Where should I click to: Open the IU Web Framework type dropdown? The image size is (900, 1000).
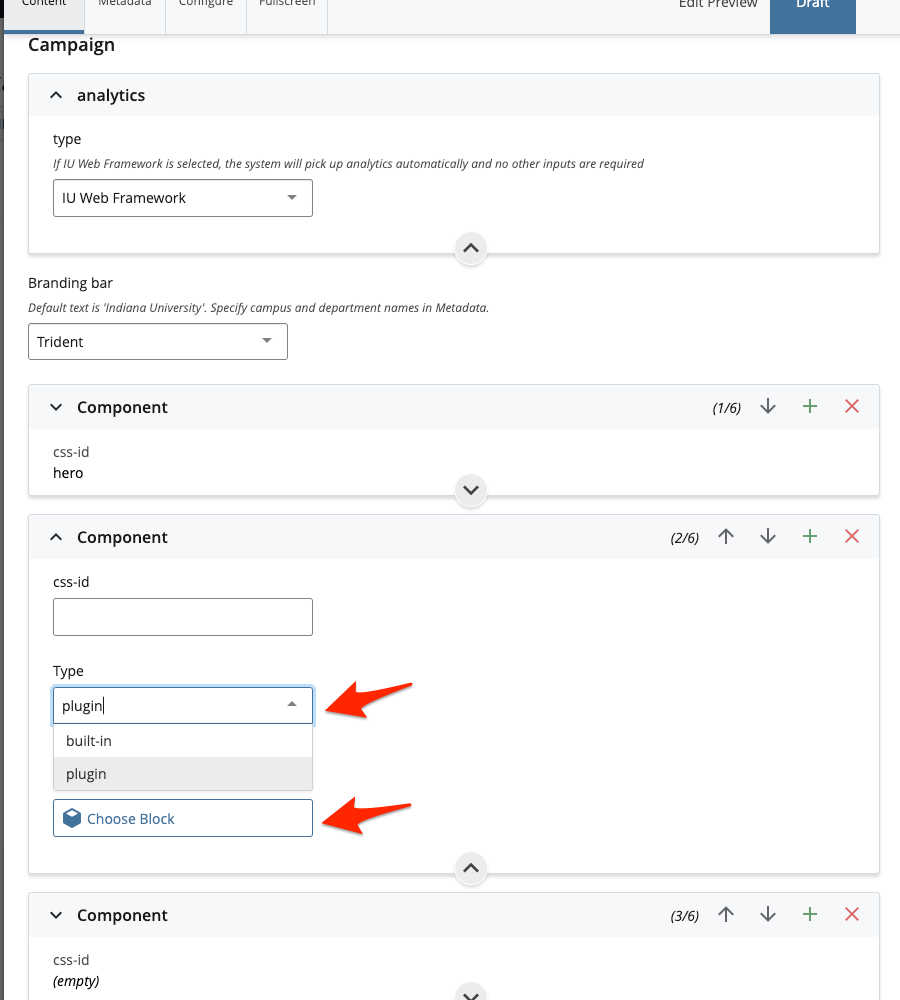click(x=182, y=198)
